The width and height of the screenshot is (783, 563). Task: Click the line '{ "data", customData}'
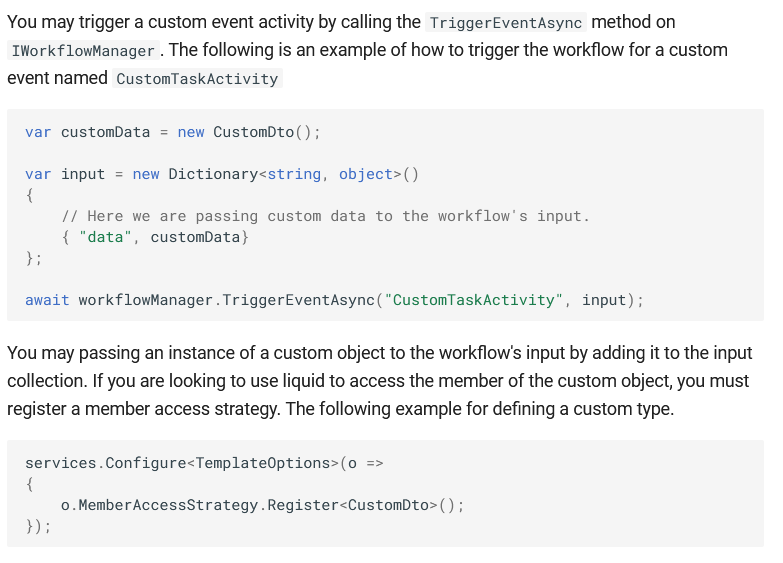(x=155, y=237)
